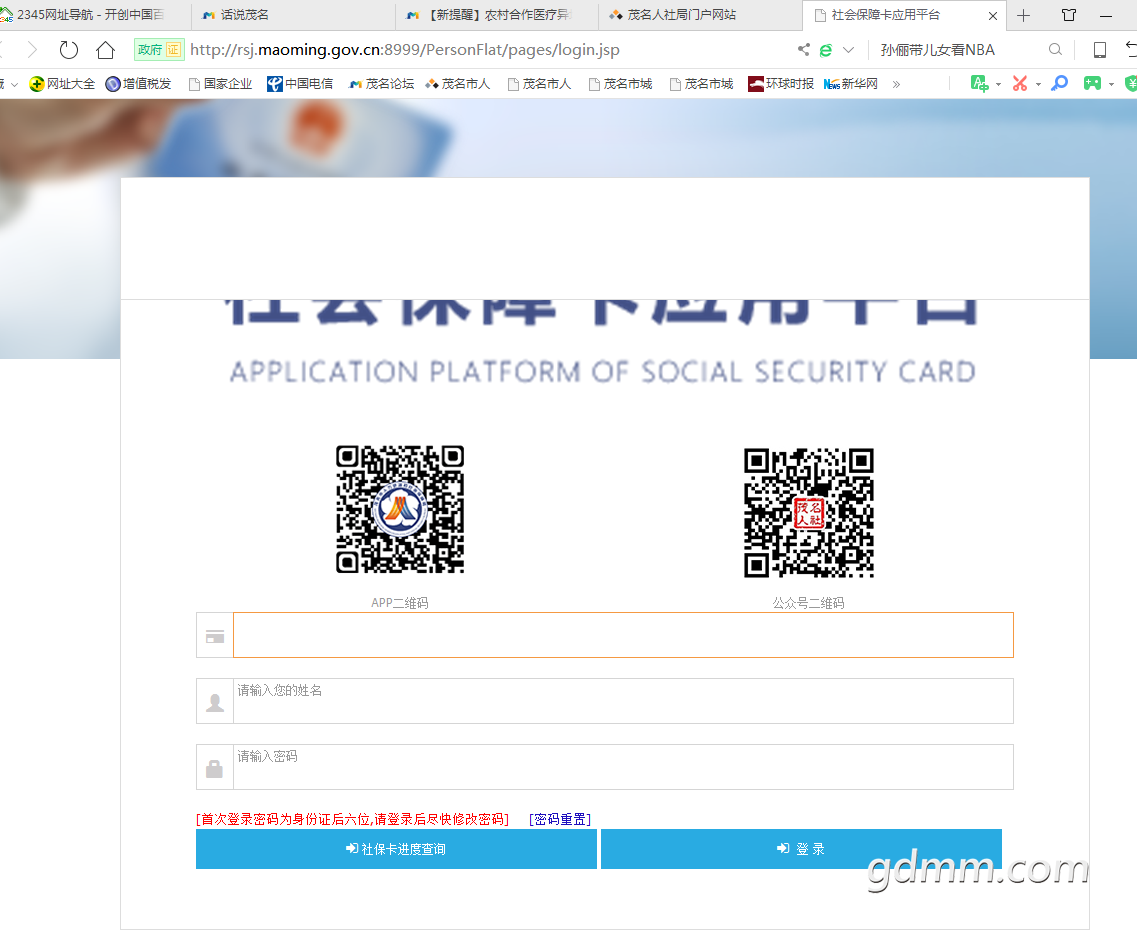The image size is (1137, 932).
Task: Open 新华网 bookmark
Action: point(851,84)
